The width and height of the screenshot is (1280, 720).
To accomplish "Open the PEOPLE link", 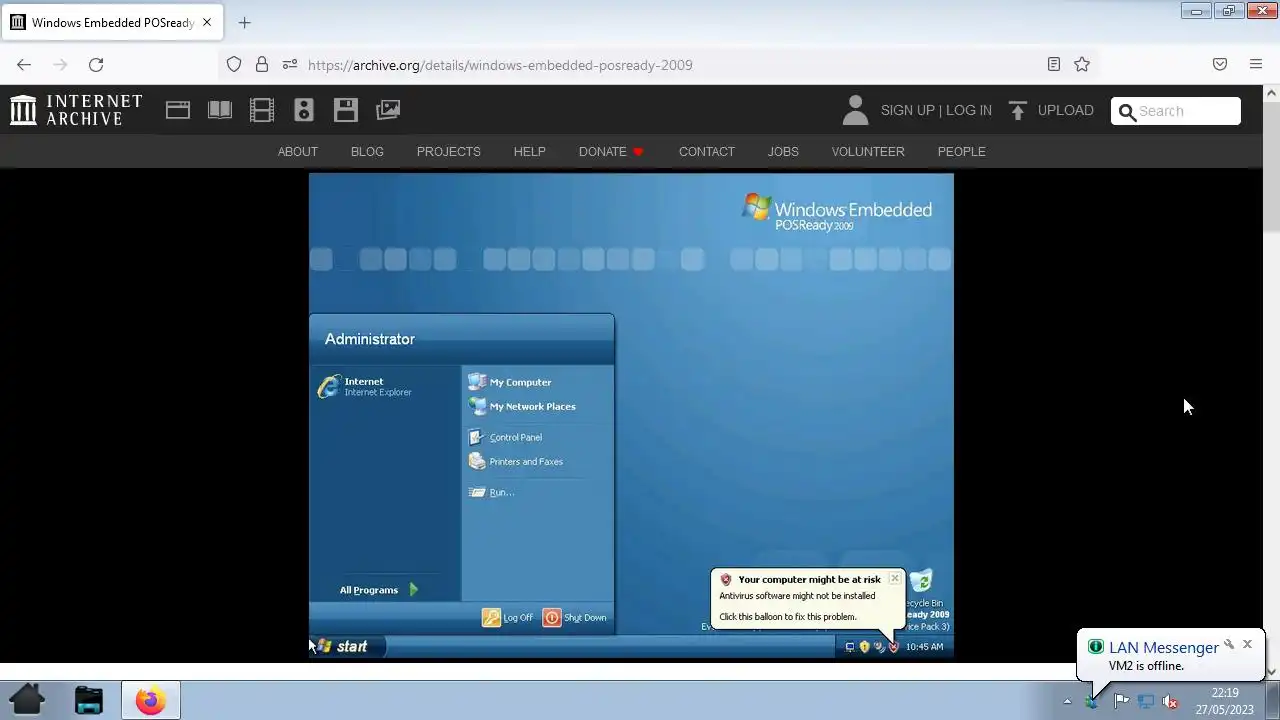I will [x=962, y=151].
